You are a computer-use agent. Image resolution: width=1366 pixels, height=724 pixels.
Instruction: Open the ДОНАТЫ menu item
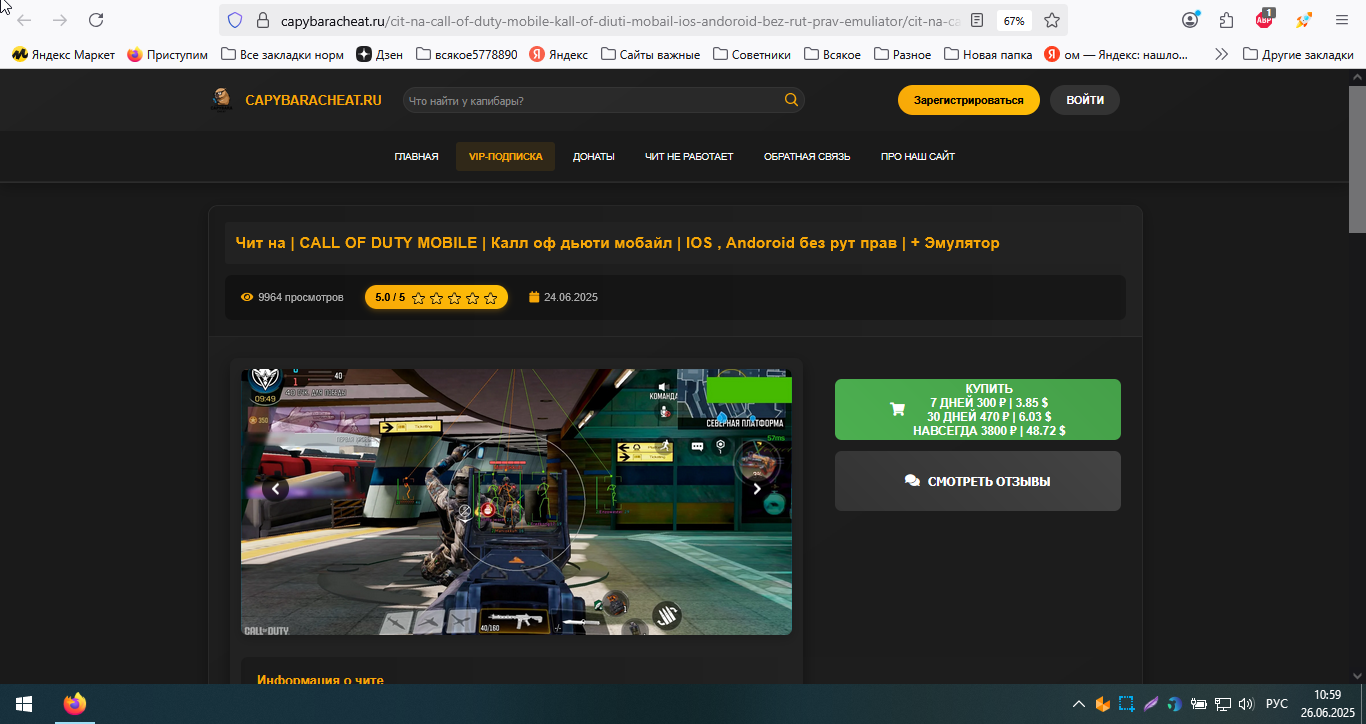tap(593, 156)
